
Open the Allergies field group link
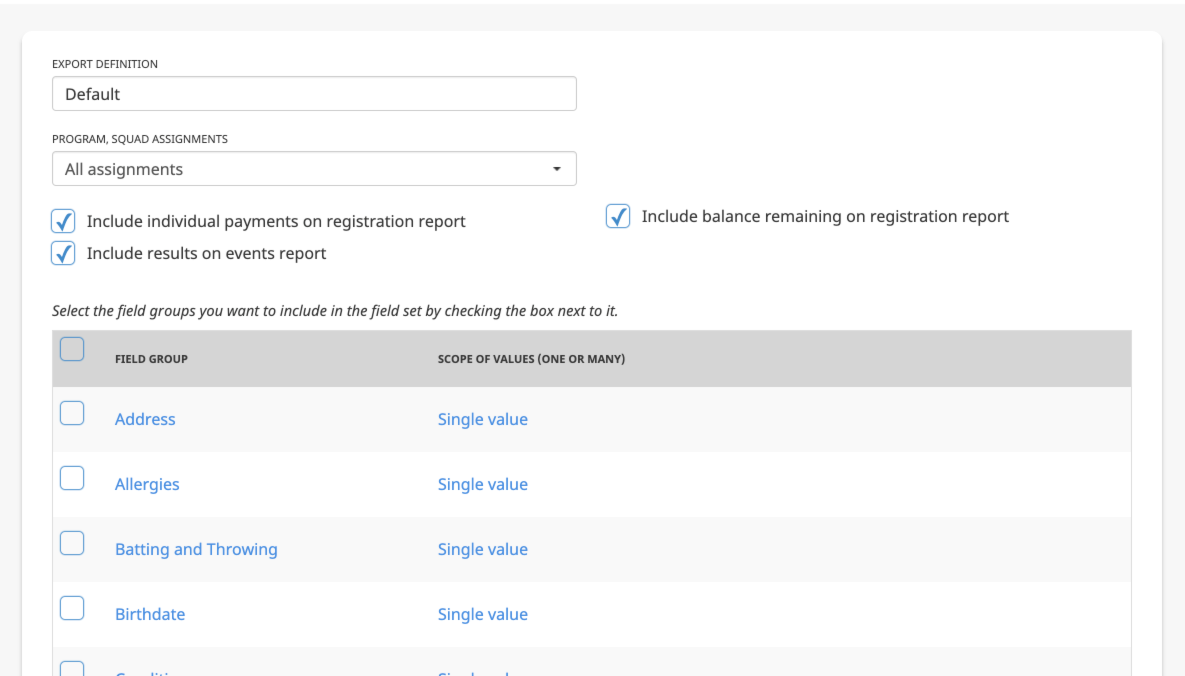coord(147,484)
